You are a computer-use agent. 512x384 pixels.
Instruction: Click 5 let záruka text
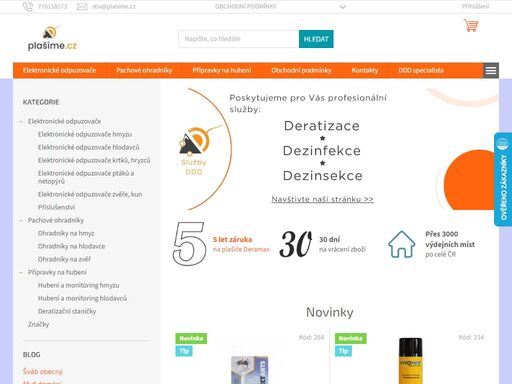pyautogui.click(x=232, y=239)
